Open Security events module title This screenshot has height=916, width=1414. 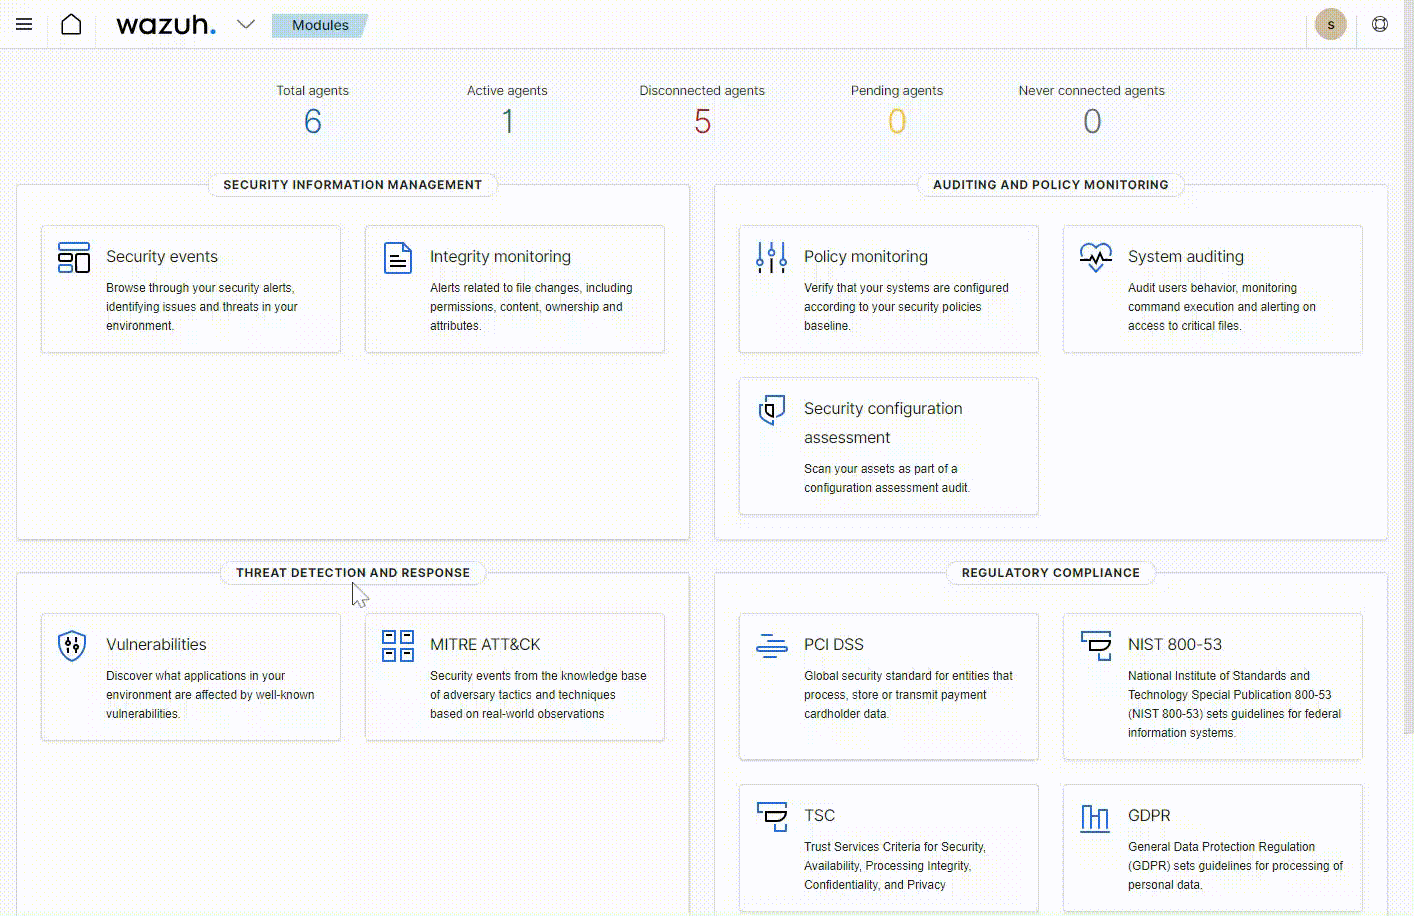coord(162,257)
